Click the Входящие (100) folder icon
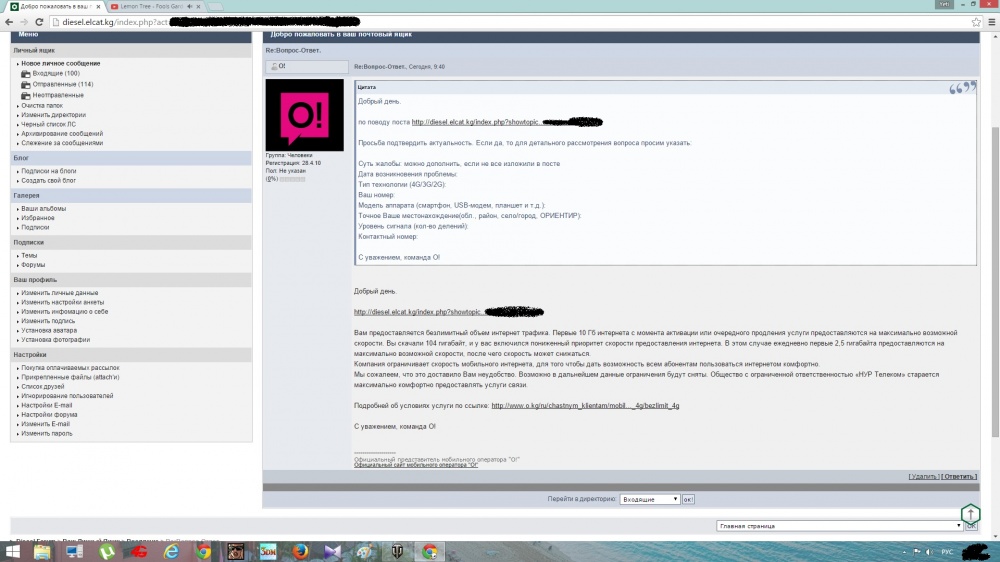The height and width of the screenshot is (562, 1000). pos(26,74)
